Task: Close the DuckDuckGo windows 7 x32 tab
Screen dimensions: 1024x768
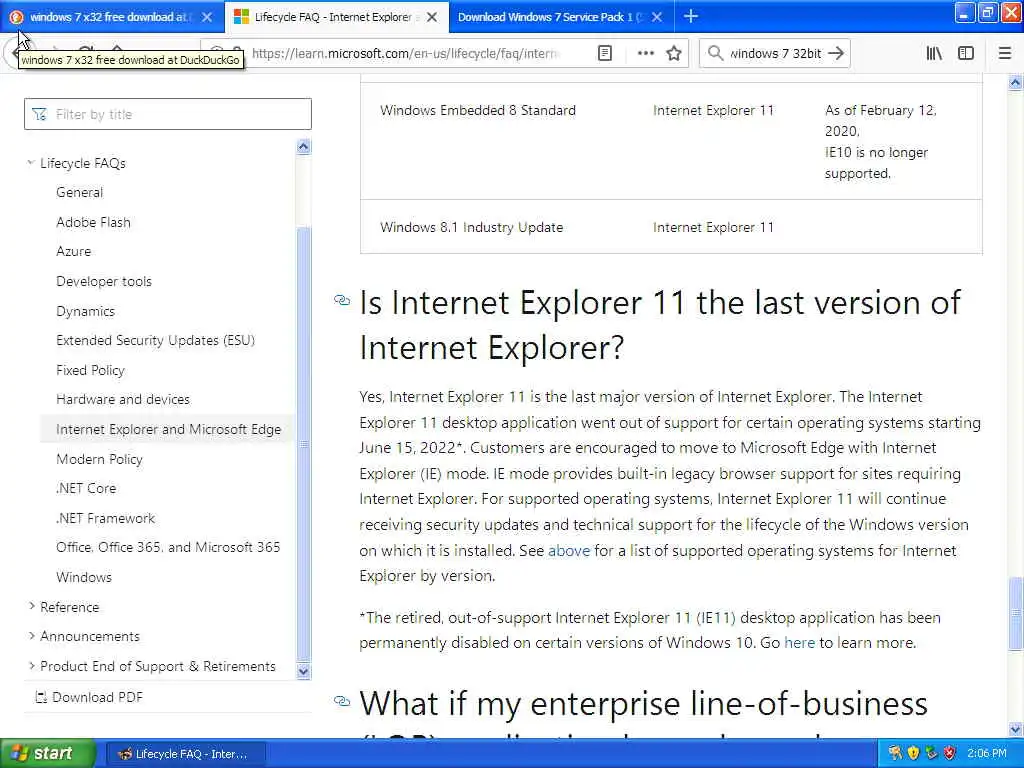Action: pos(207,17)
